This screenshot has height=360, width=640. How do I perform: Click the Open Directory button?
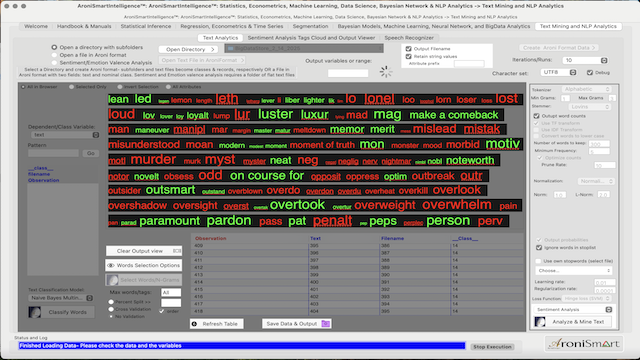tap(189, 49)
